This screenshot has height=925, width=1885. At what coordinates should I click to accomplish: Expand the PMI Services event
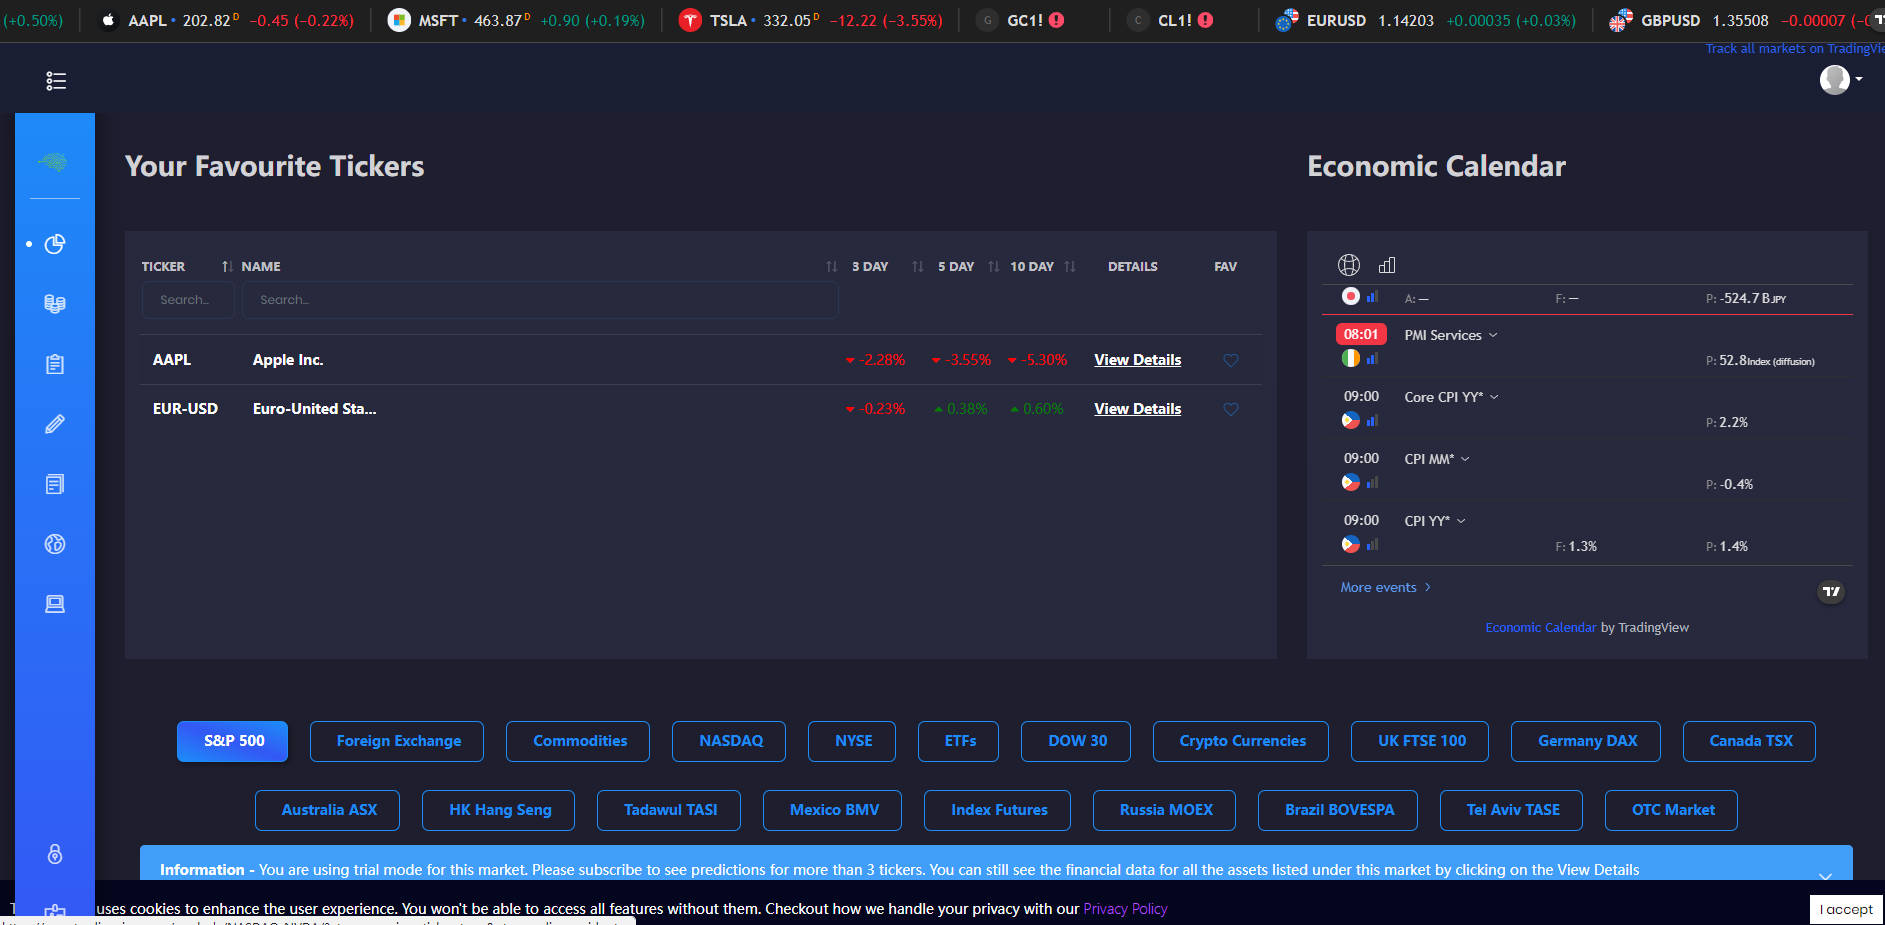pyautogui.click(x=1450, y=335)
